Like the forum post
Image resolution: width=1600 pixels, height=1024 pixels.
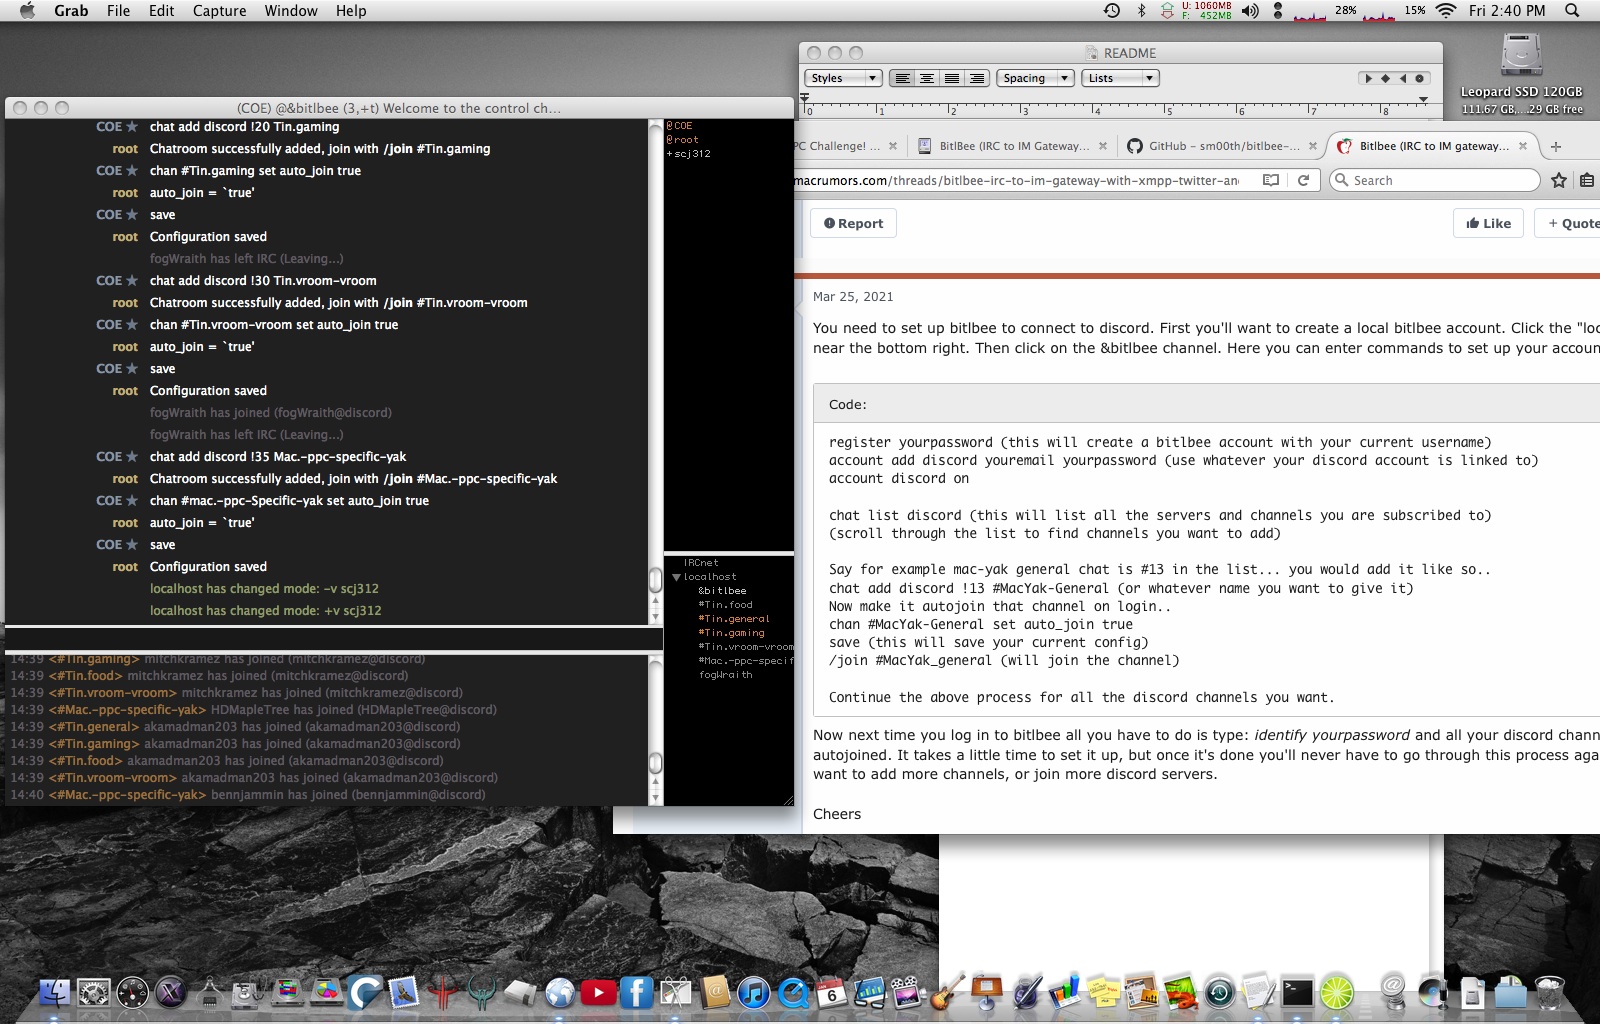tap(1488, 223)
